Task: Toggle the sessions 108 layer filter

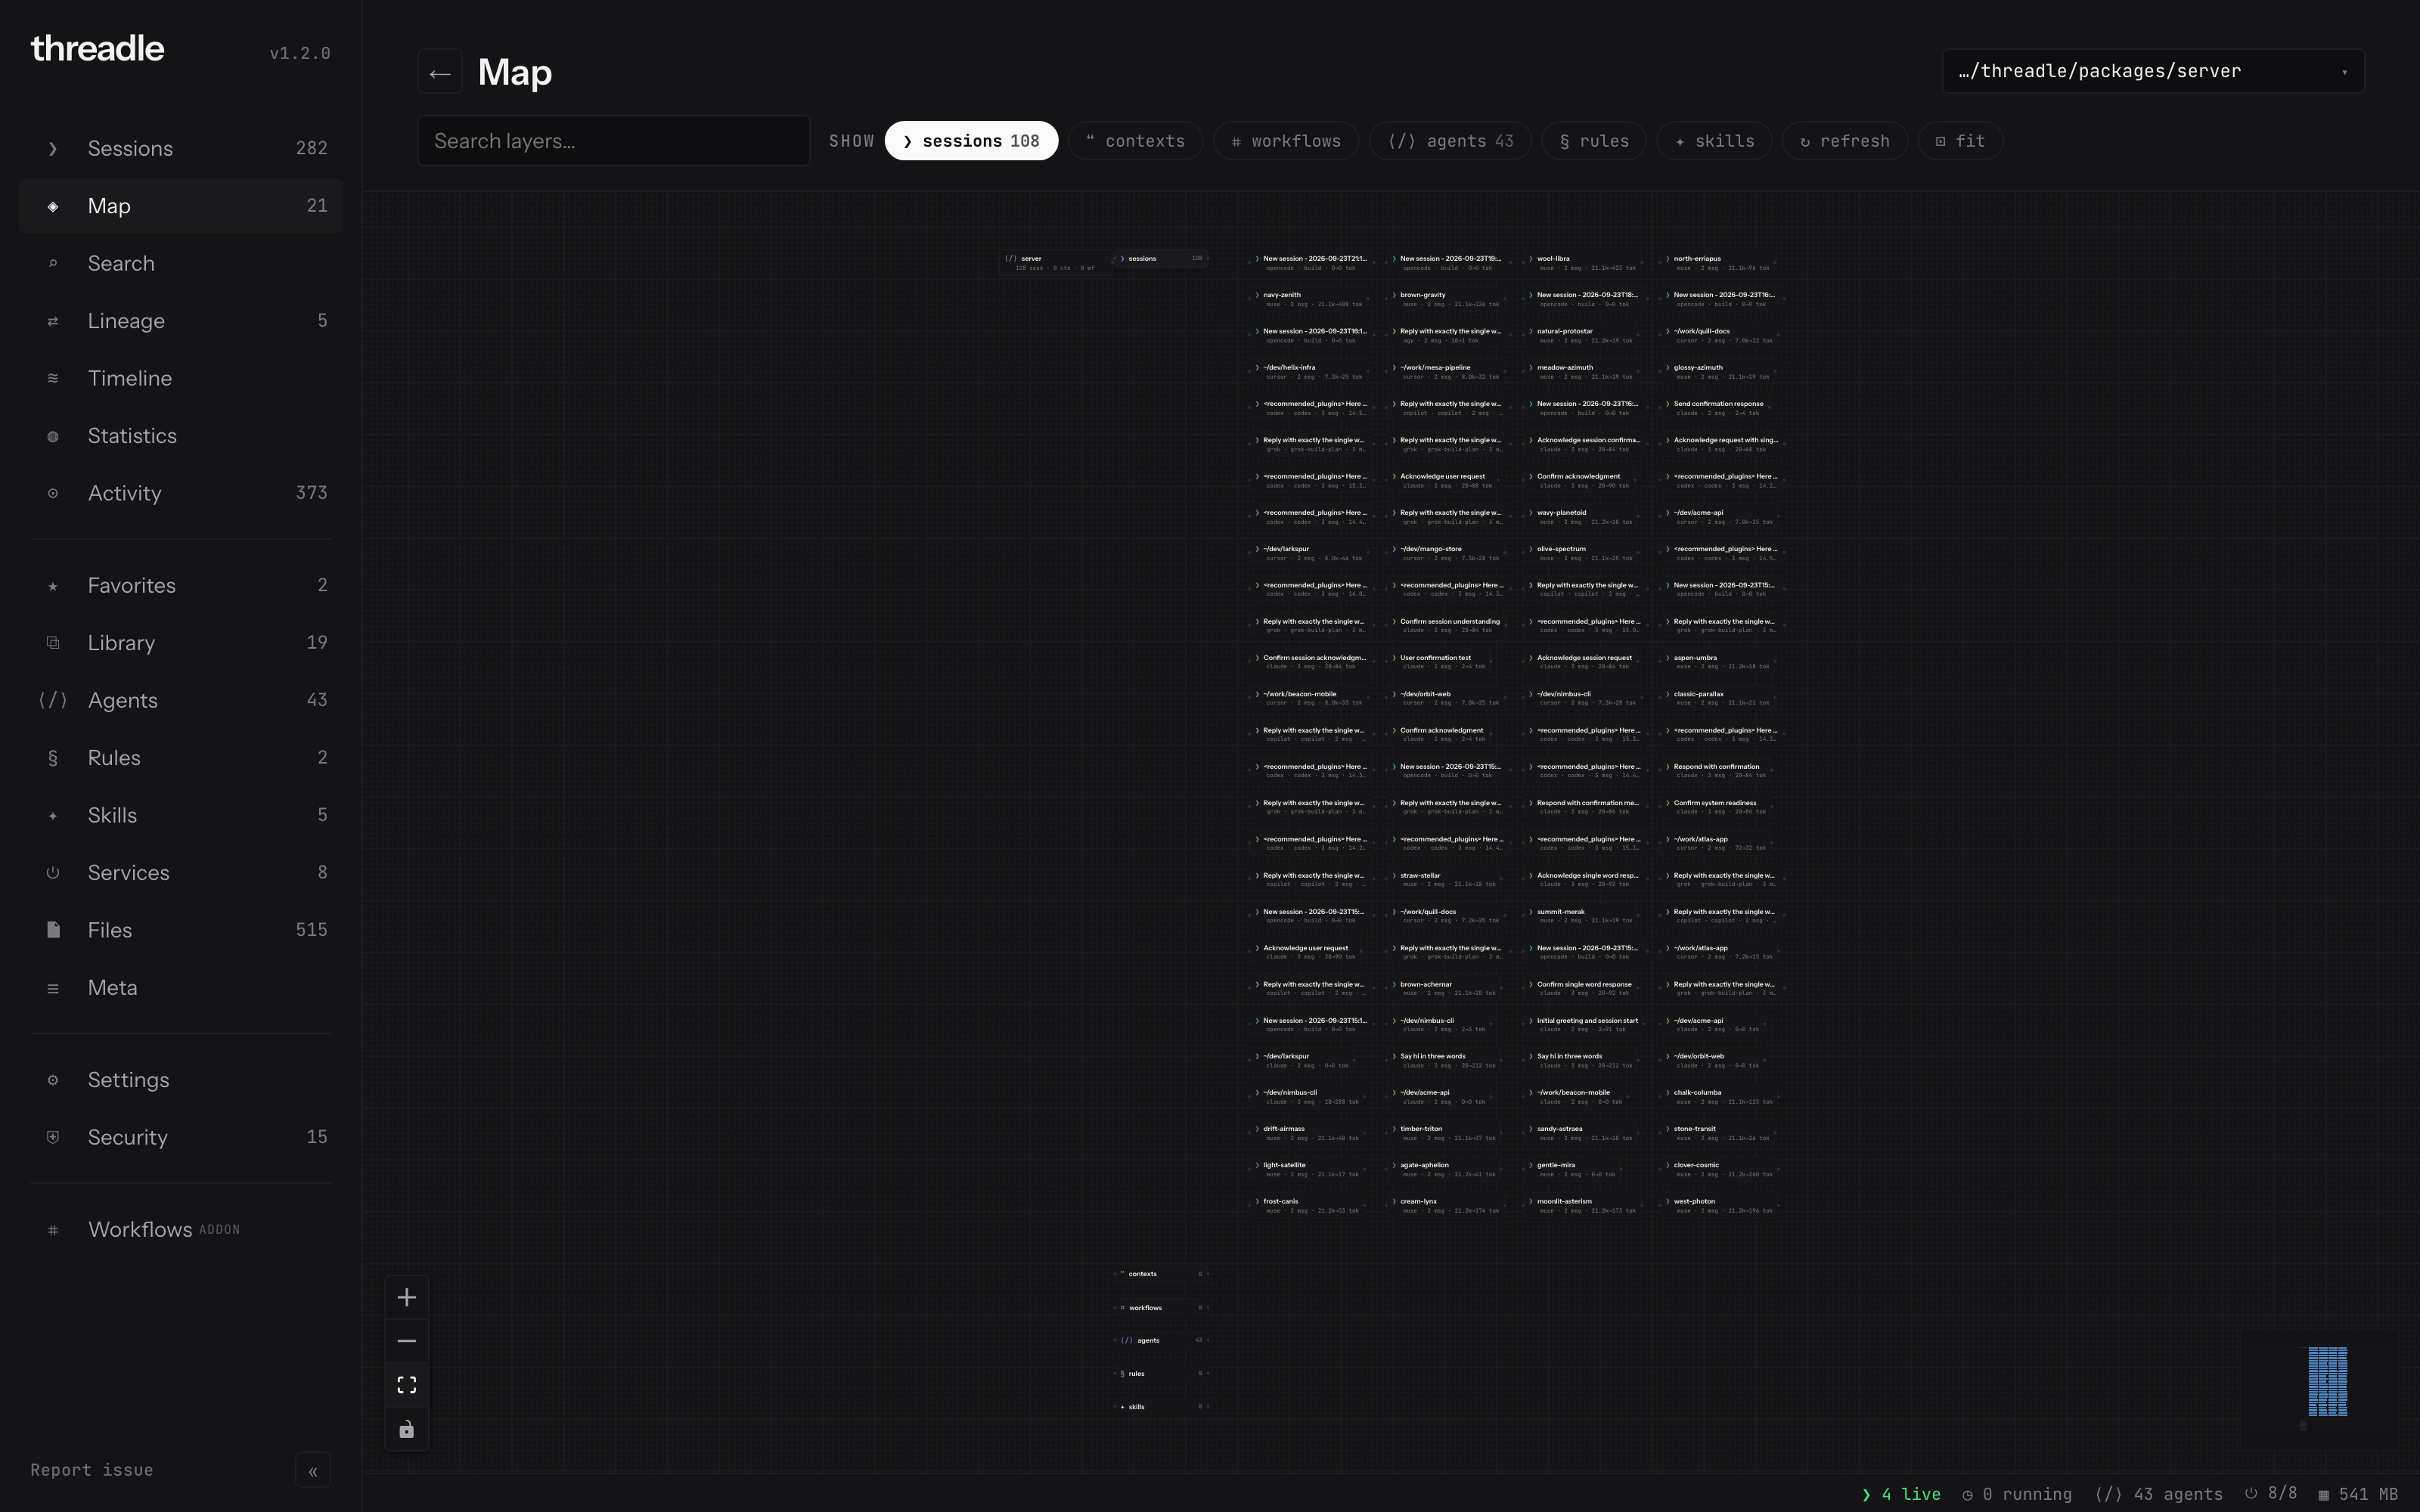Action: pyautogui.click(x=971, y=141)
